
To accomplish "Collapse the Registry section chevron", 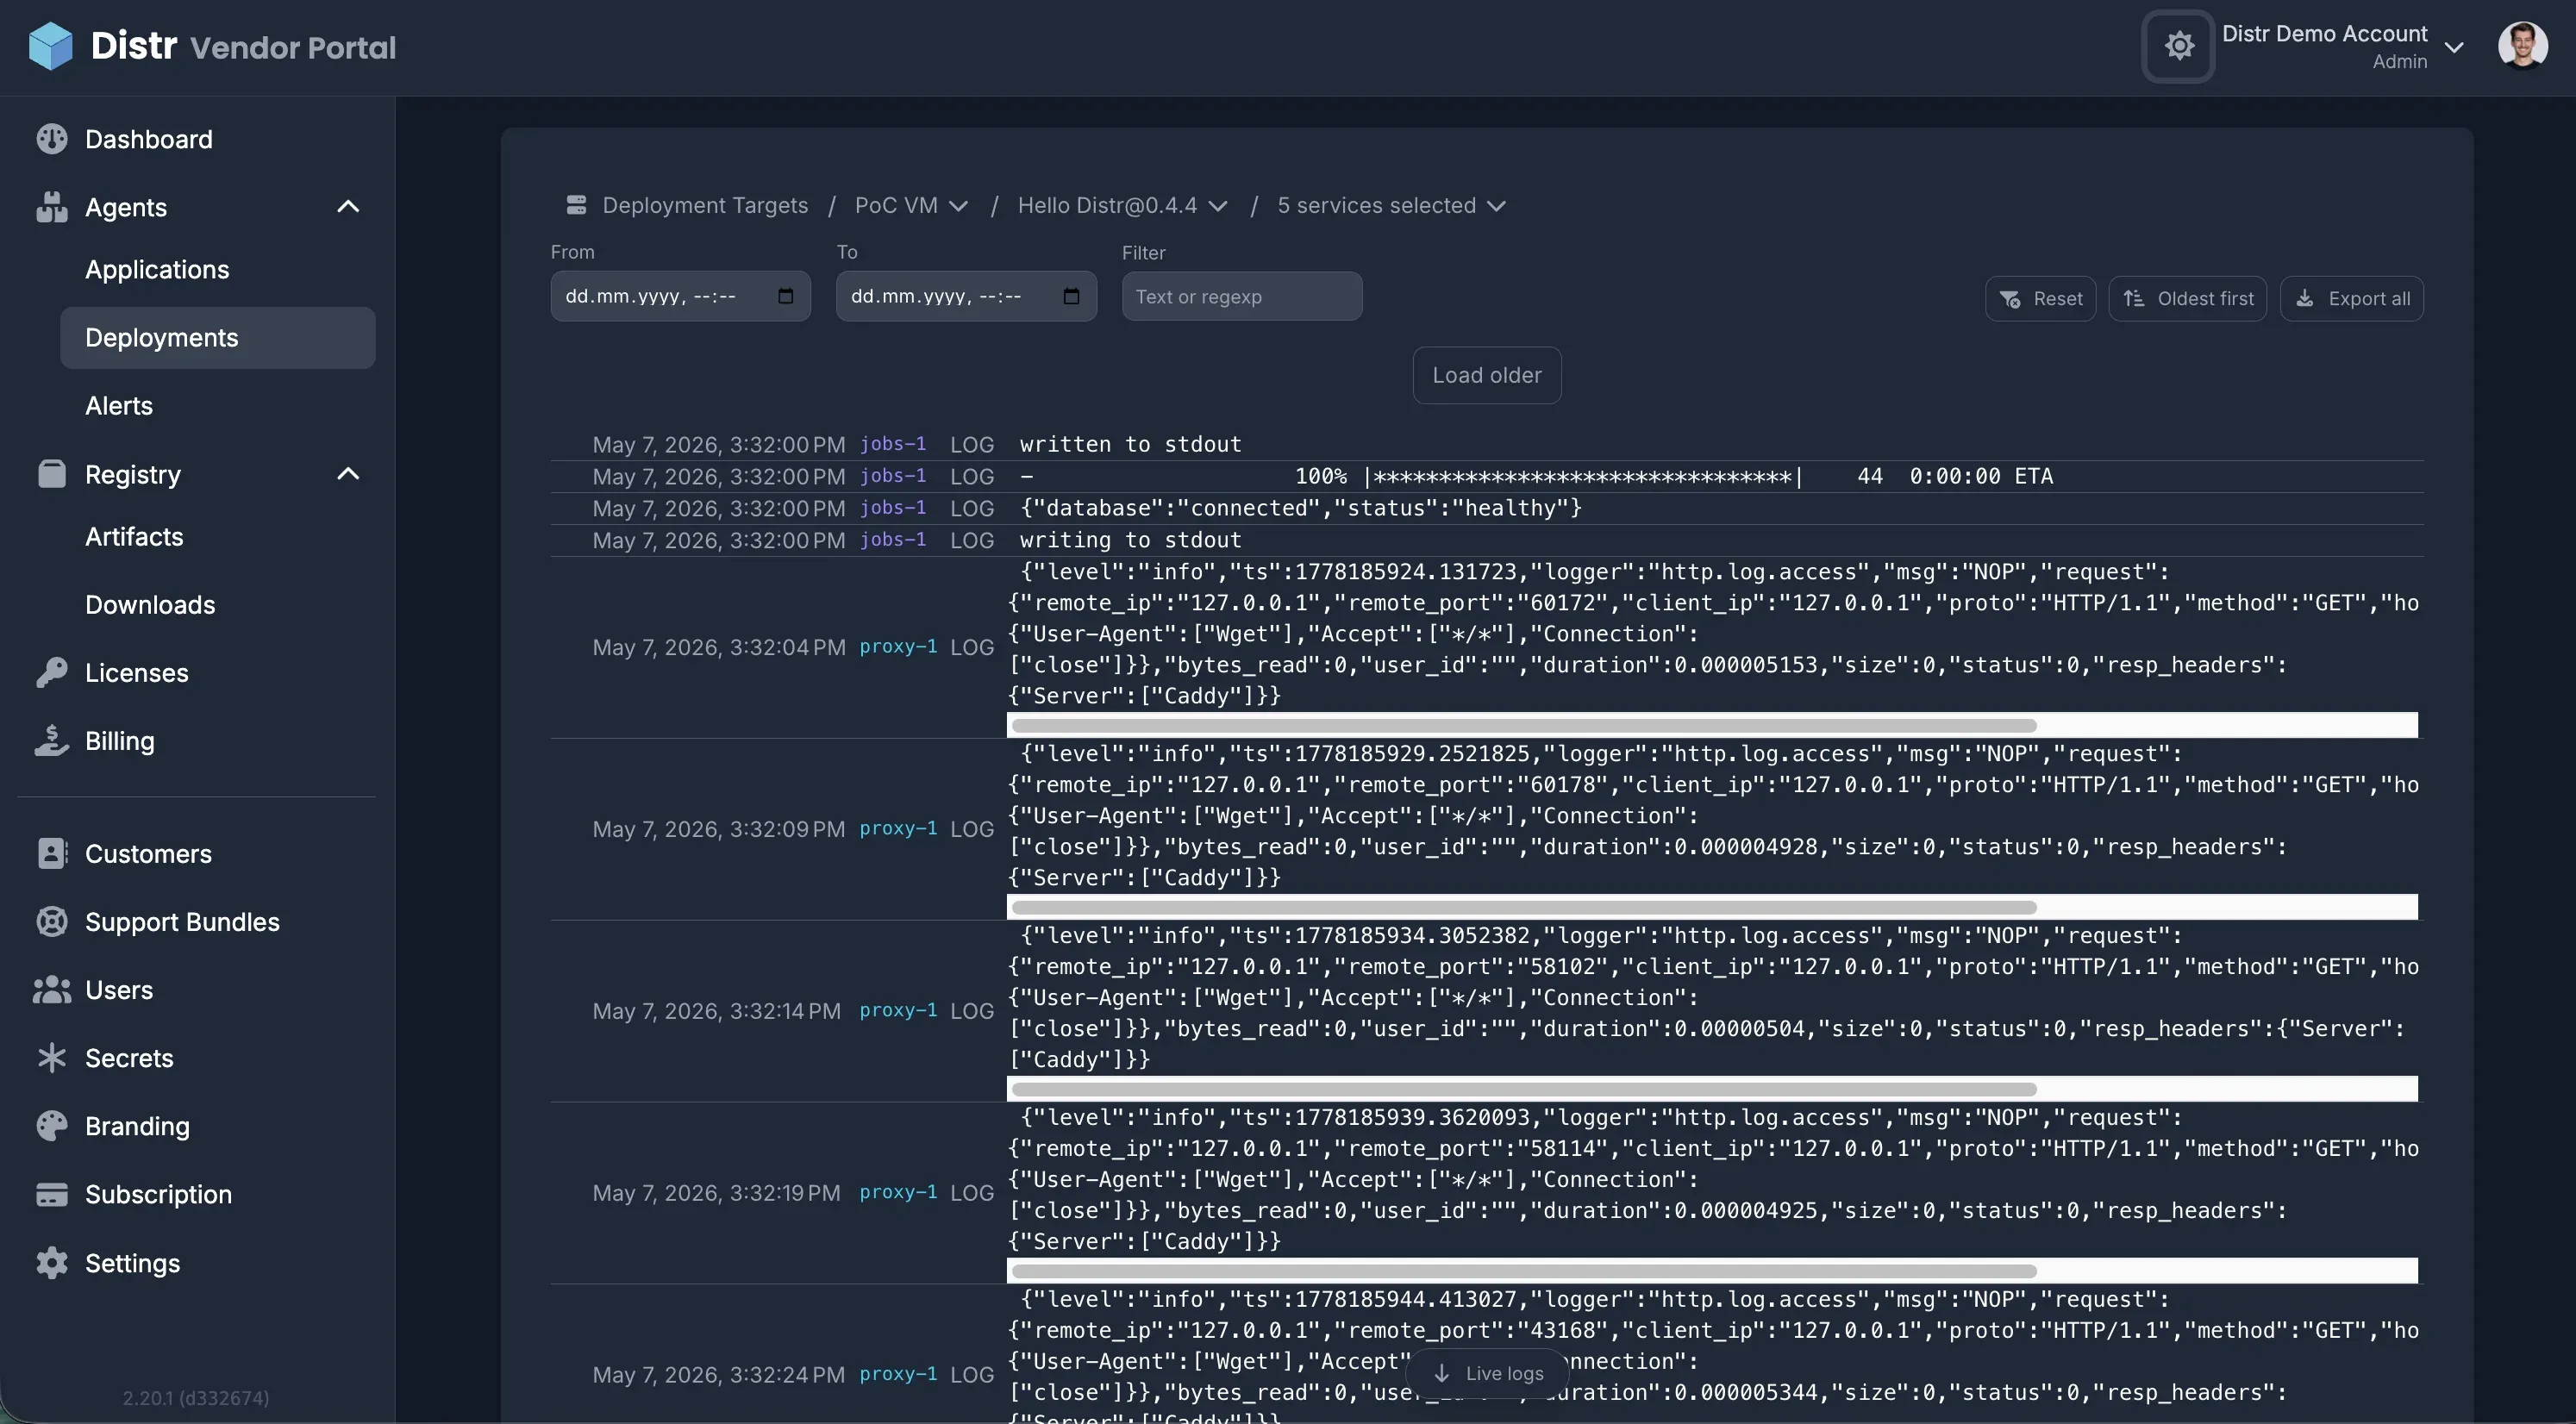I will click(x=348, y=474).
